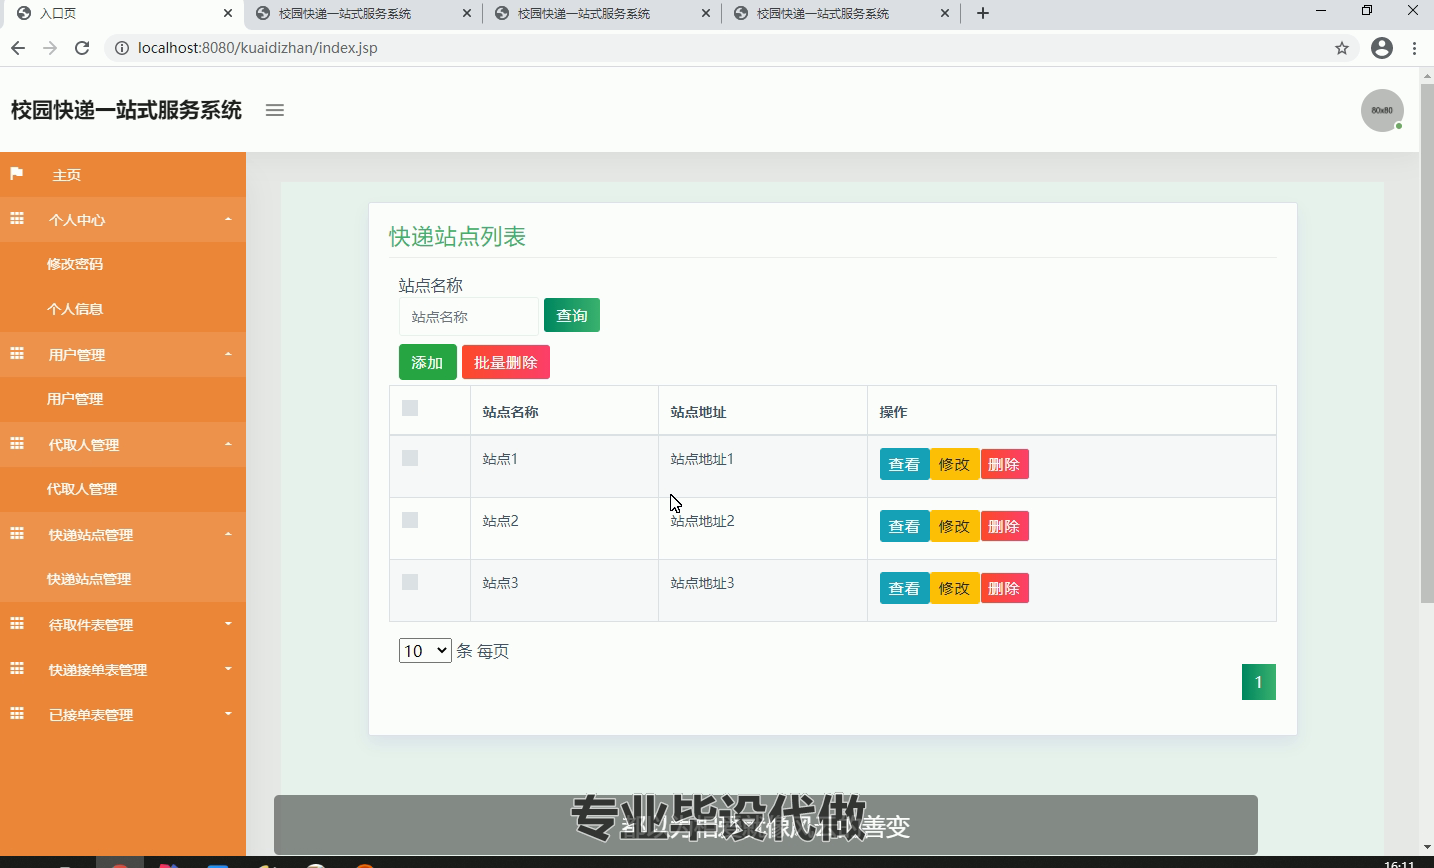Click the grid icon next to 待取件表管理
The height and width of the screenshot is (868, 1434).
(17, 623)
